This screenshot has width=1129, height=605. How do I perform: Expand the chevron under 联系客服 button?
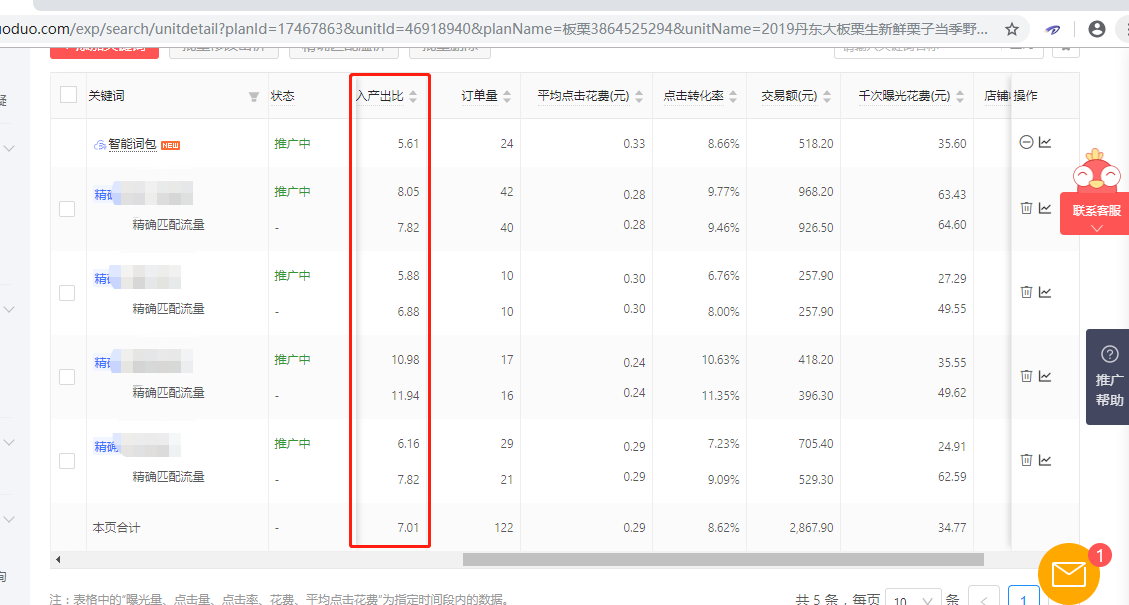pyautogui.click(x=1097, y=228)
